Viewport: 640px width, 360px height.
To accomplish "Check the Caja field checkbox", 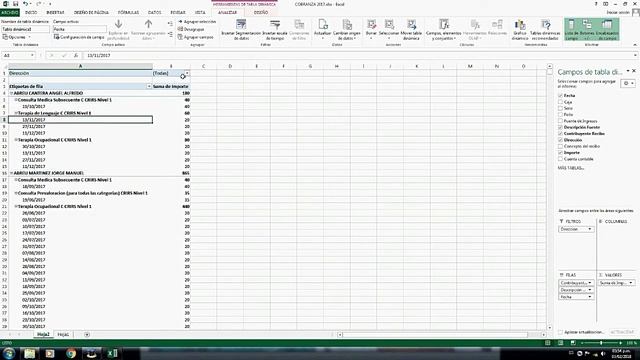I will click(560, 102).
